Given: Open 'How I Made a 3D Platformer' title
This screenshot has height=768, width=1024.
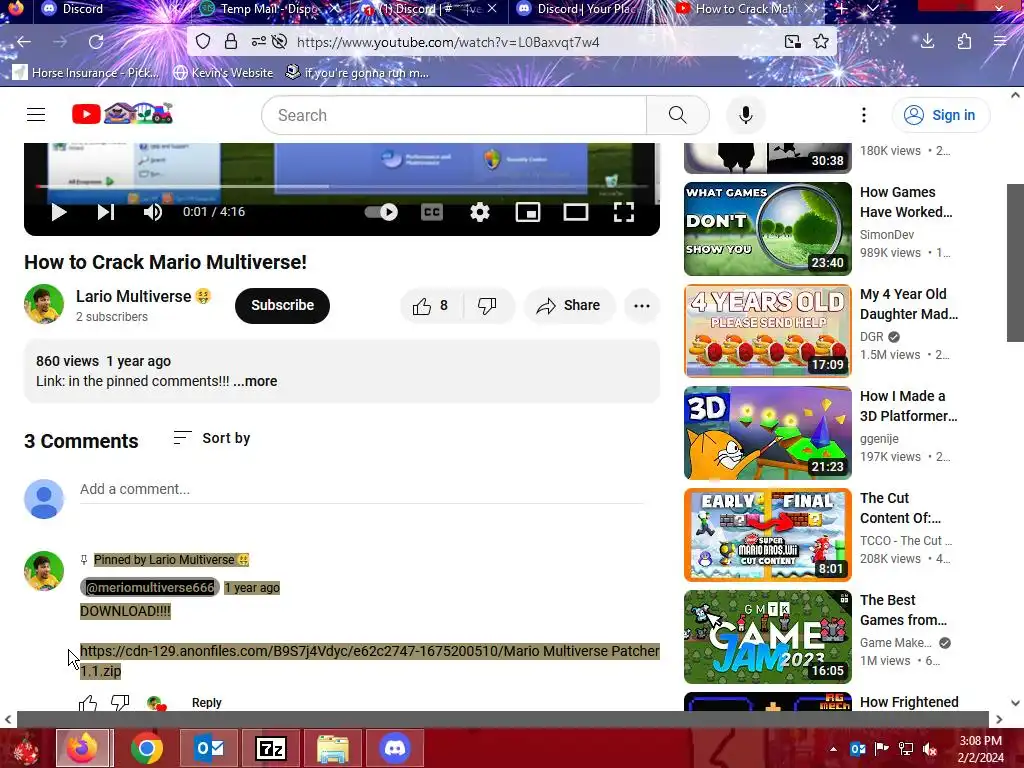Looking at the screenshot, I should tap(908, 406).
